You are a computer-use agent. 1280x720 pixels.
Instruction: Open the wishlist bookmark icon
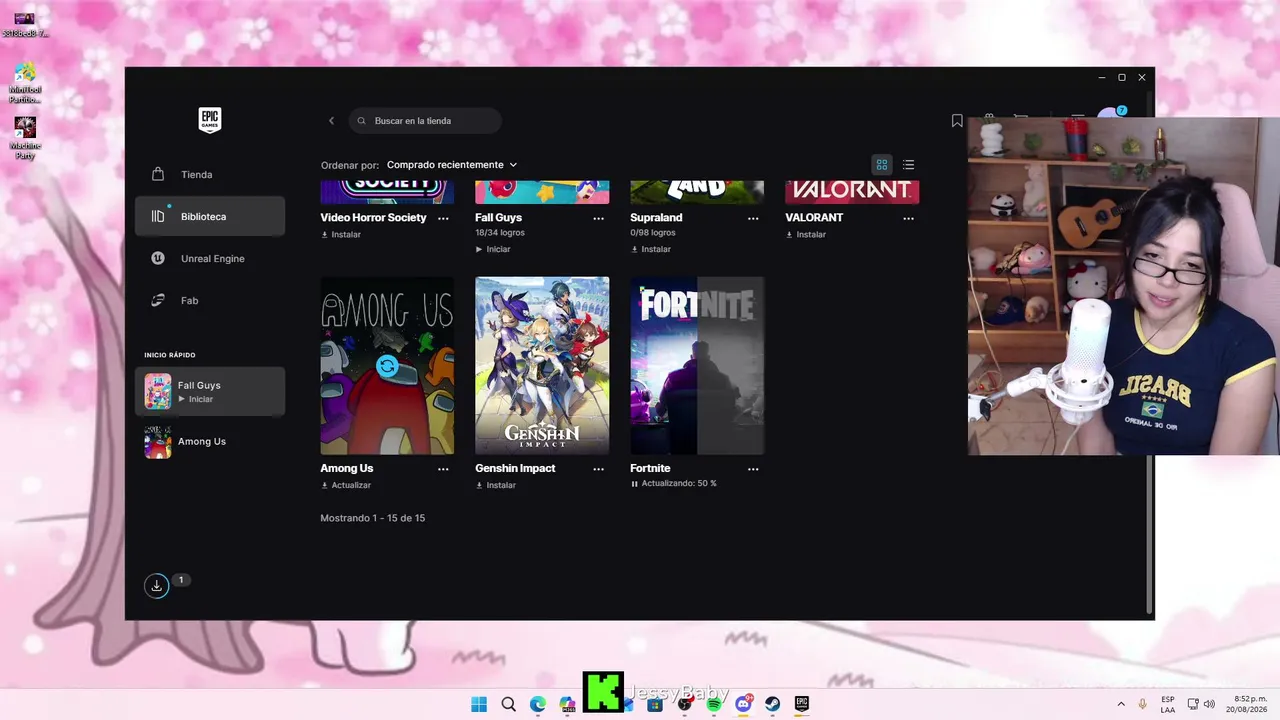[957, 121]
